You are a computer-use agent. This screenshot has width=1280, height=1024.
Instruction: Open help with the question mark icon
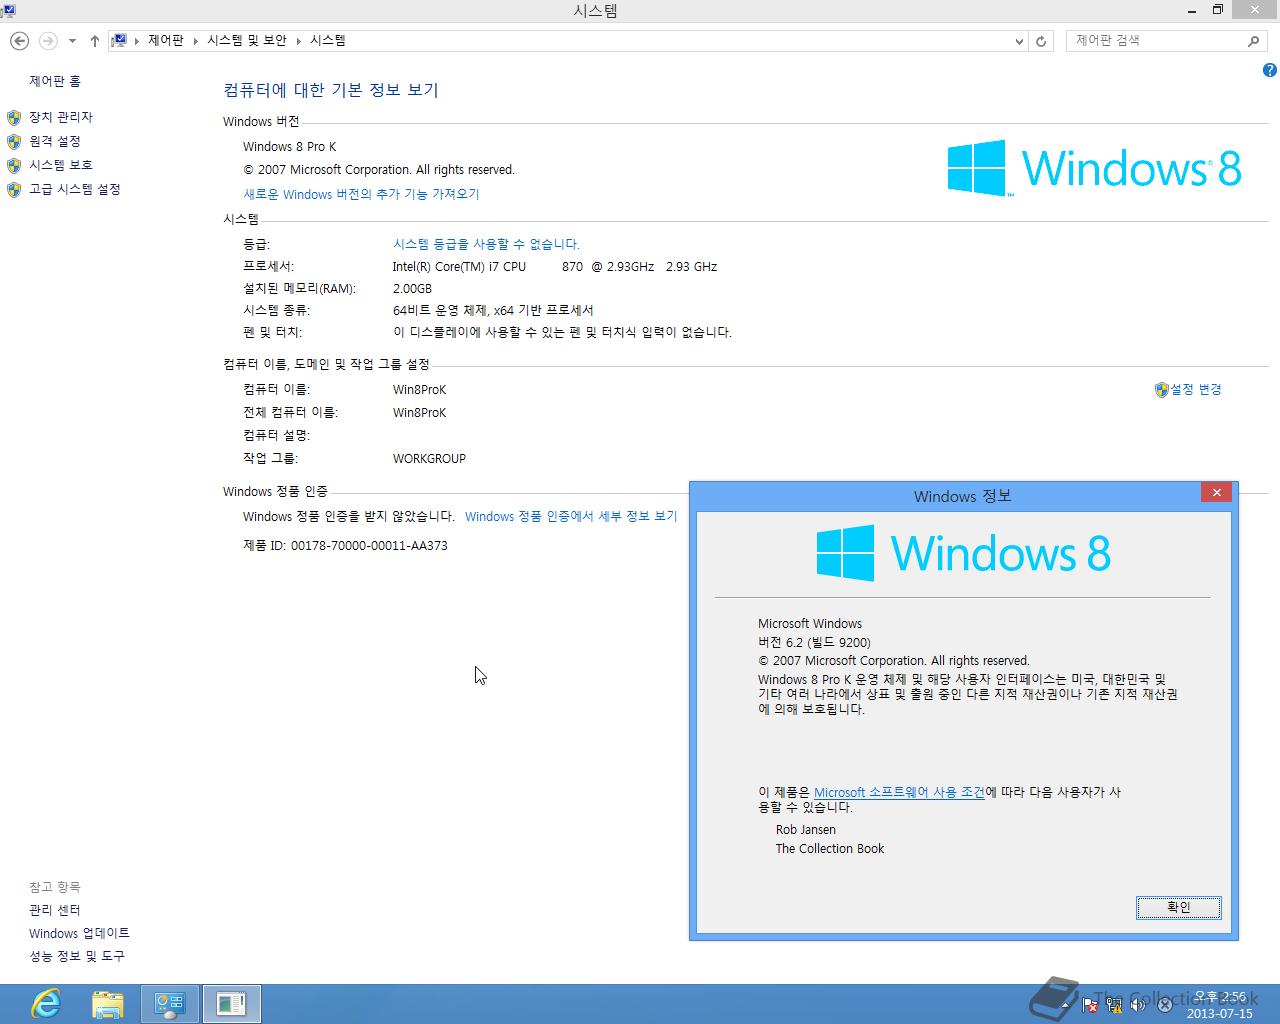pyautogui.click(x=1269, y=70)
